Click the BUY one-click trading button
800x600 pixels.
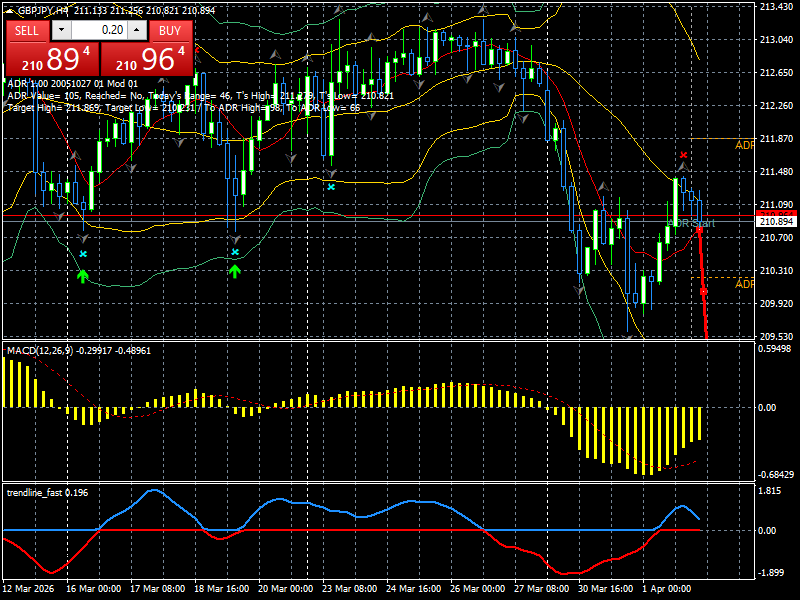[170, 31]
